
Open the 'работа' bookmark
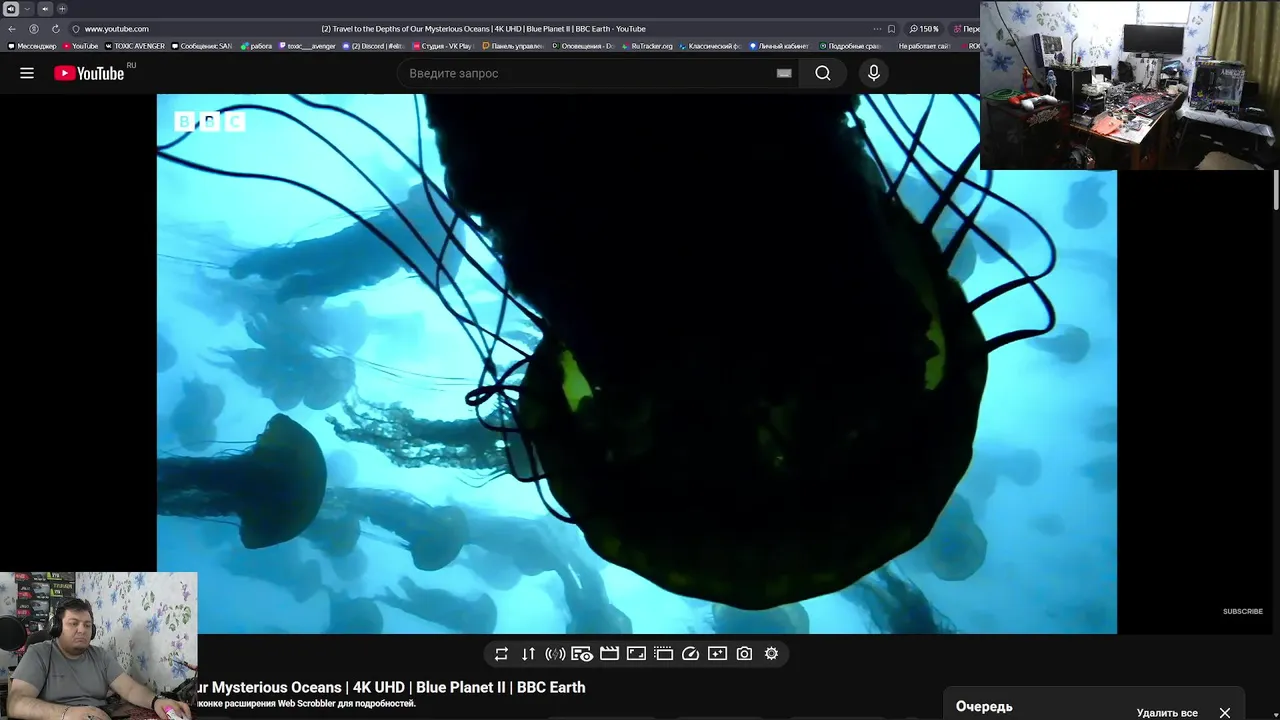click(256, 46)
